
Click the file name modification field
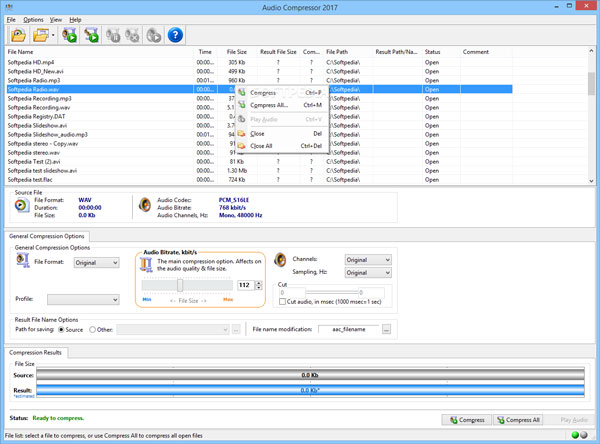tap(349, 329)
